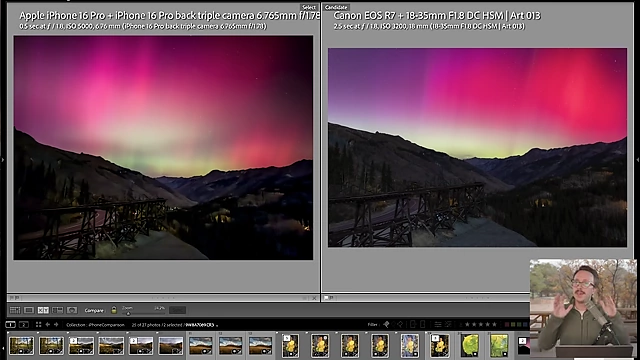Viewport: 640px width, 360px height.
Task: Click the Select label tag
Action: 309,7
